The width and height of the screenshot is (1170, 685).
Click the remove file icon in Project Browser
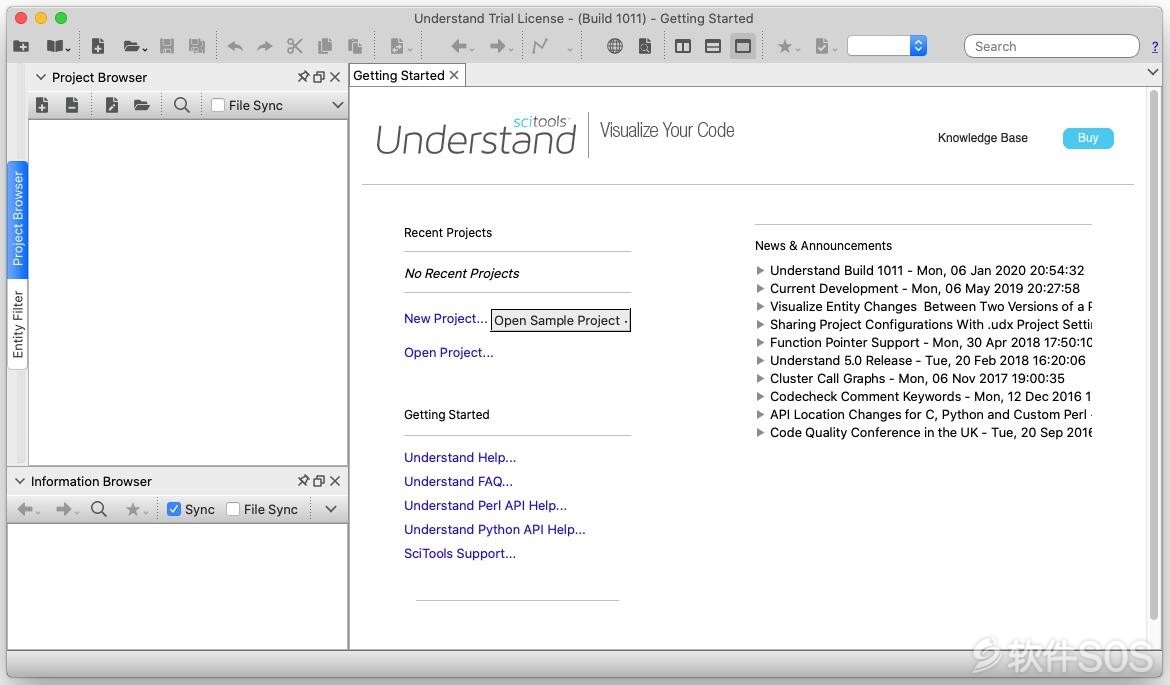72,105
